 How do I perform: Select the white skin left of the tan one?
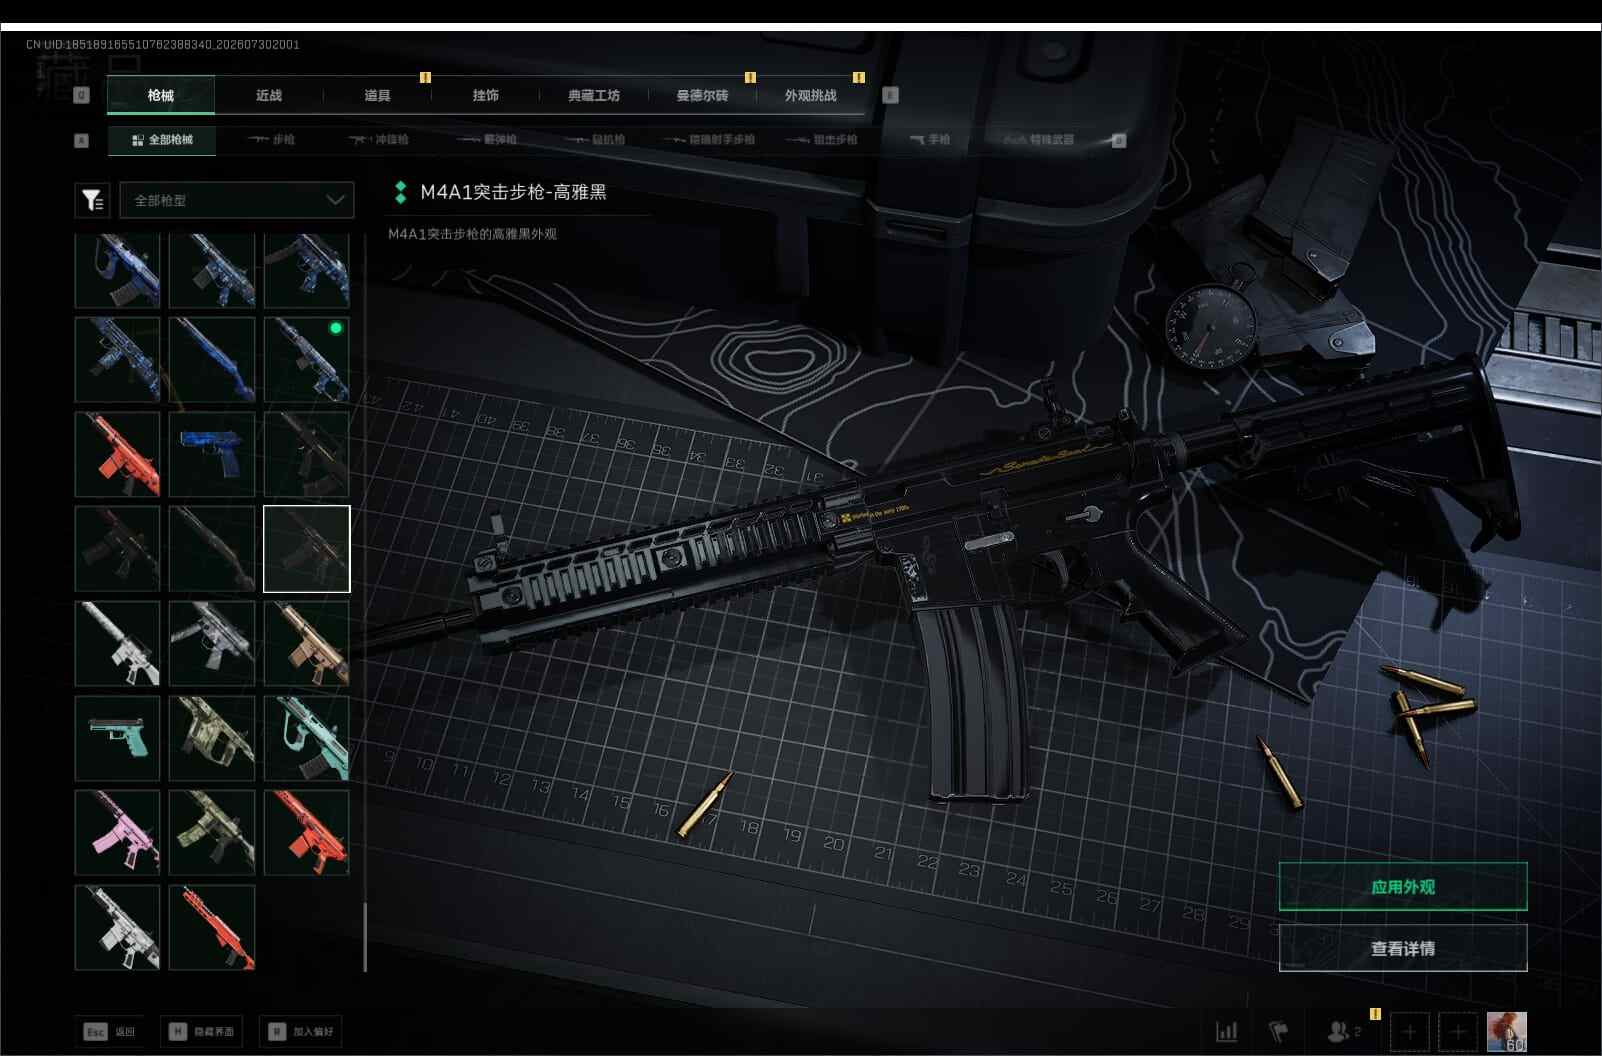pyautogui.click(x=212, y=643)
